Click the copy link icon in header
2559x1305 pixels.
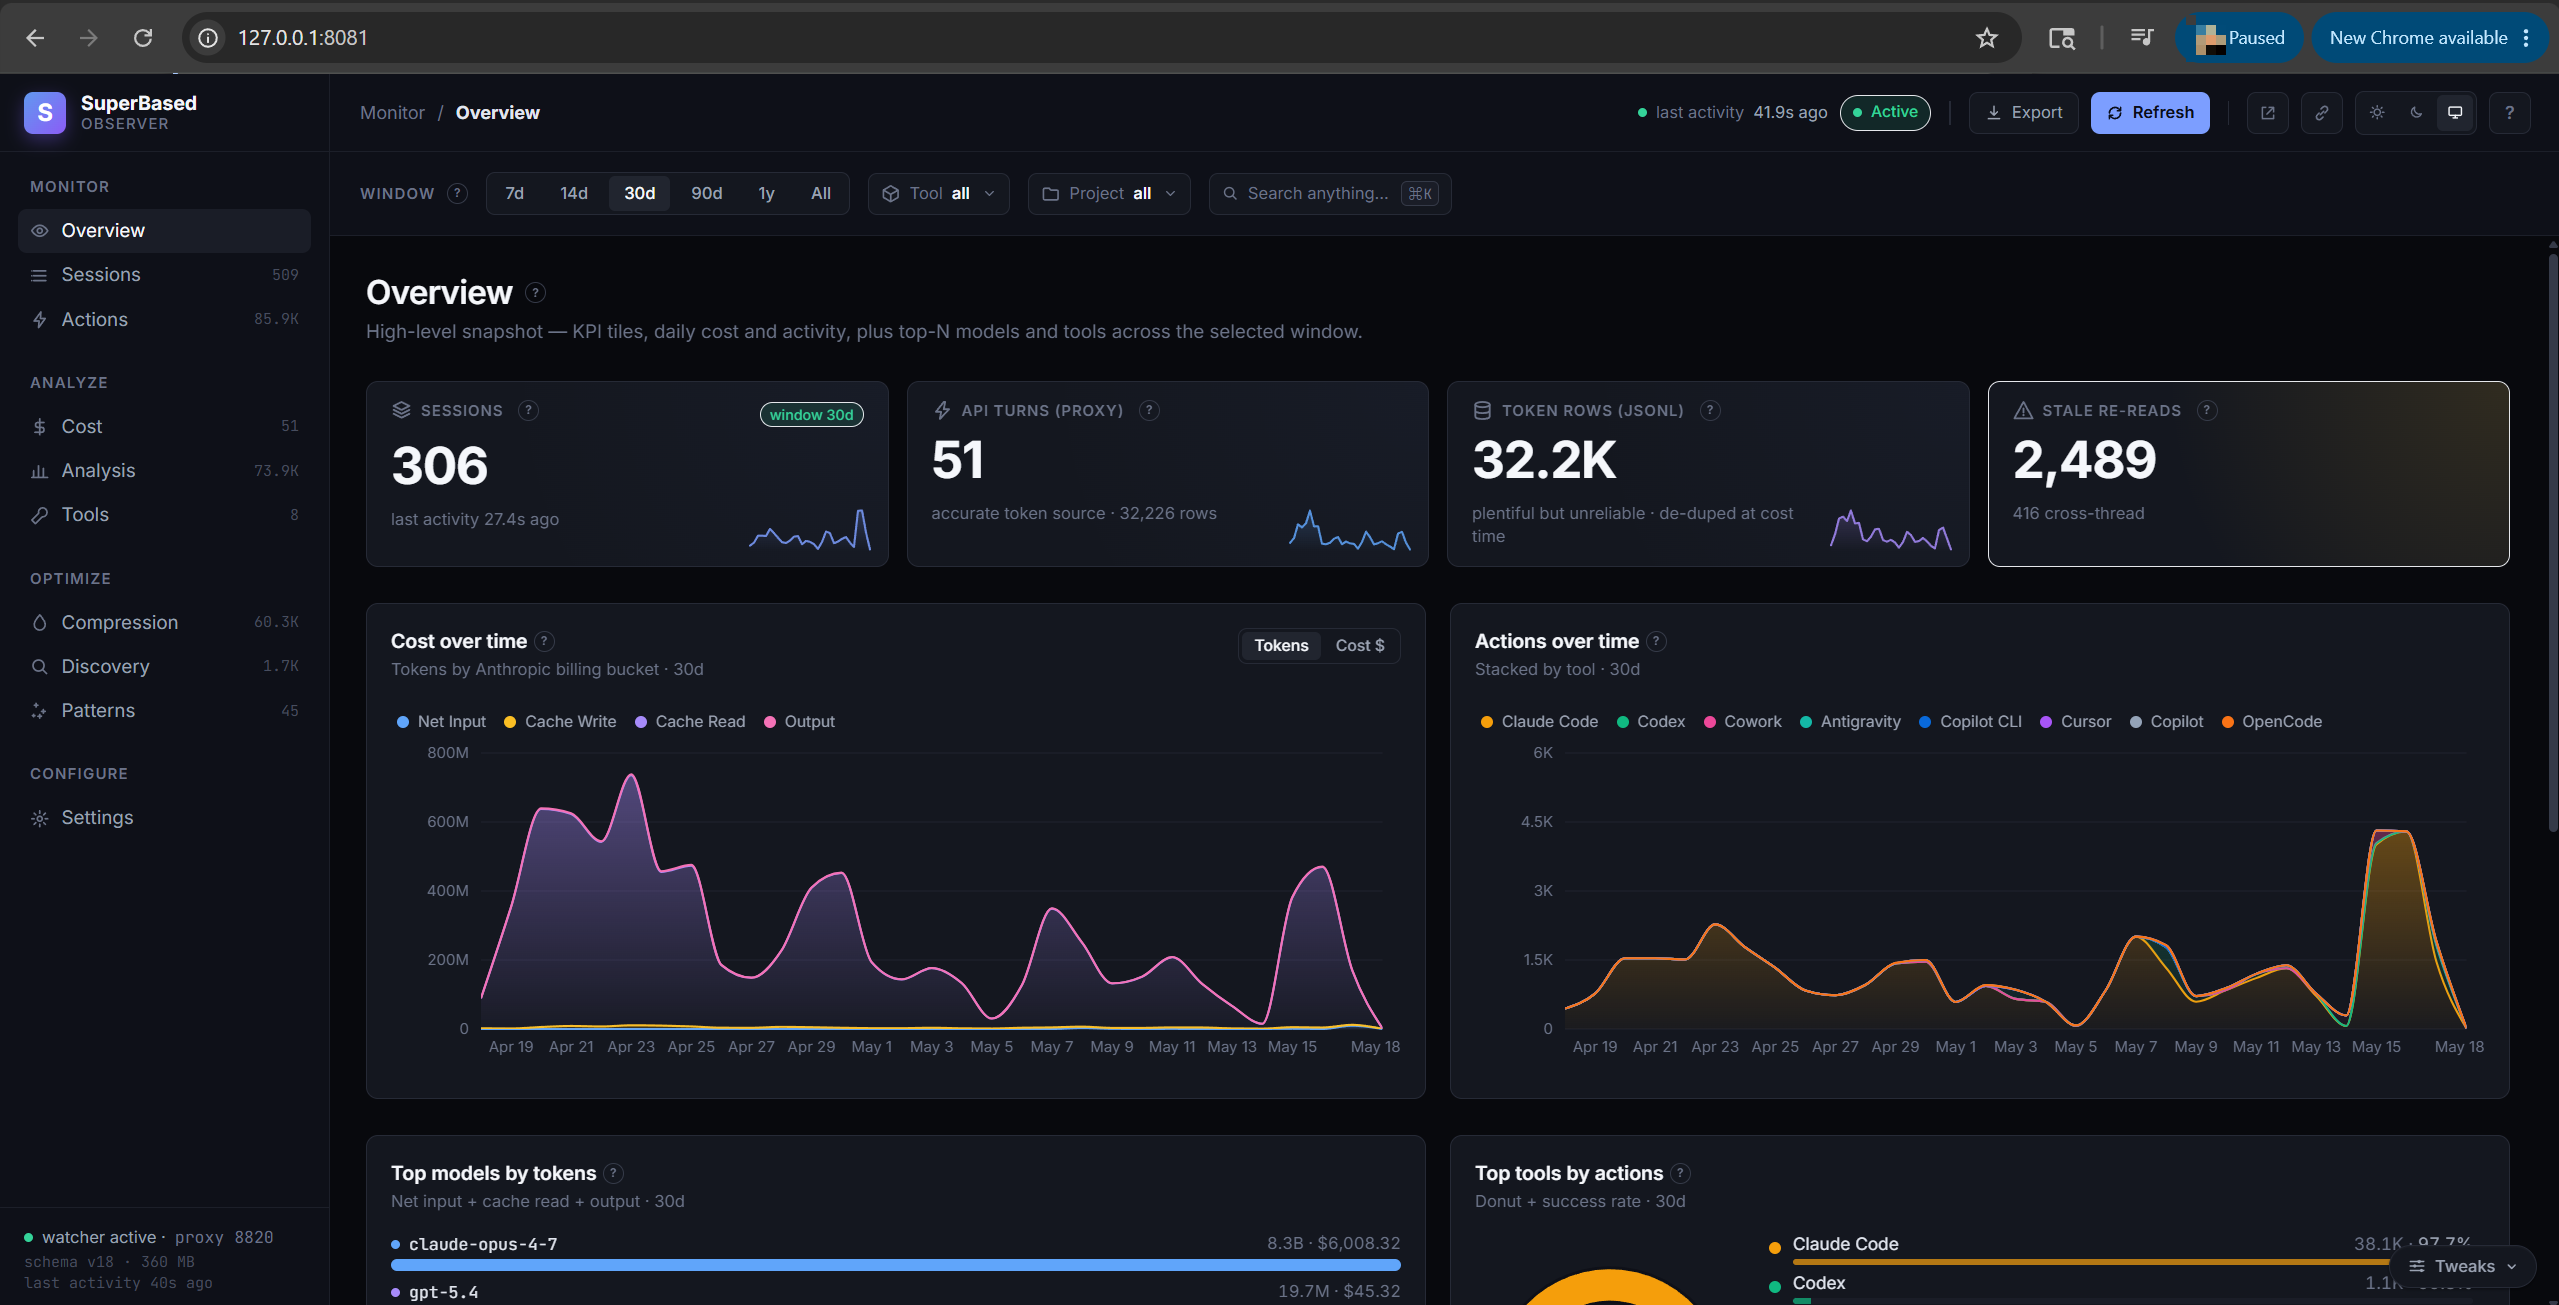tap(2321, 113)
